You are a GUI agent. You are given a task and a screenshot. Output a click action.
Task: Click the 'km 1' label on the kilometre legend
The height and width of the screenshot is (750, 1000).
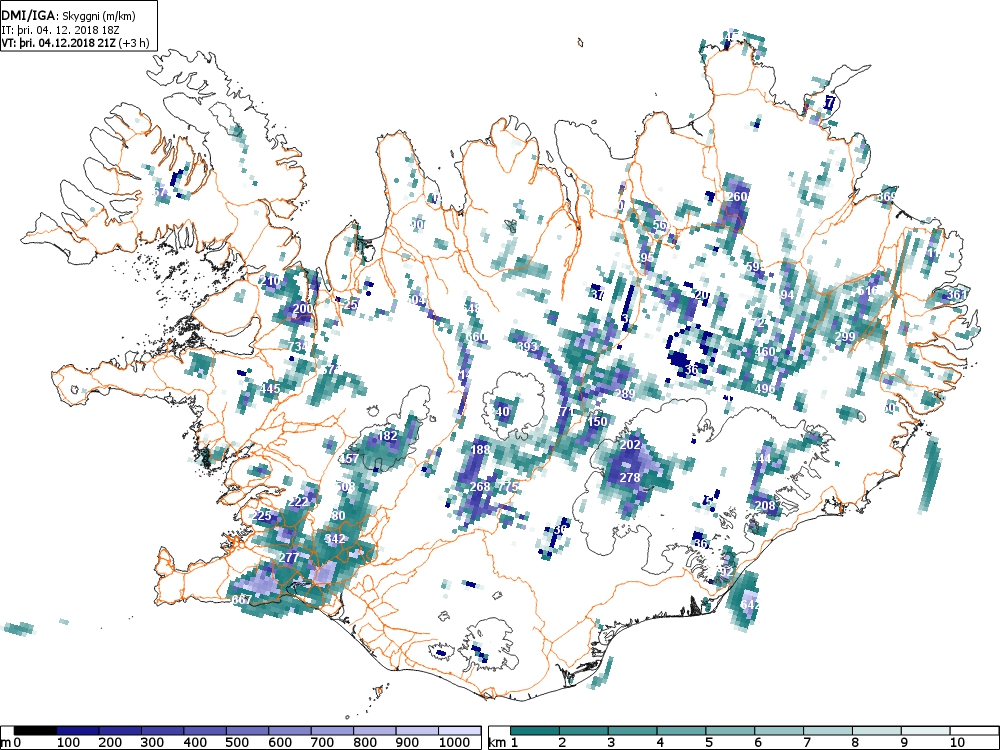(502, 742)
